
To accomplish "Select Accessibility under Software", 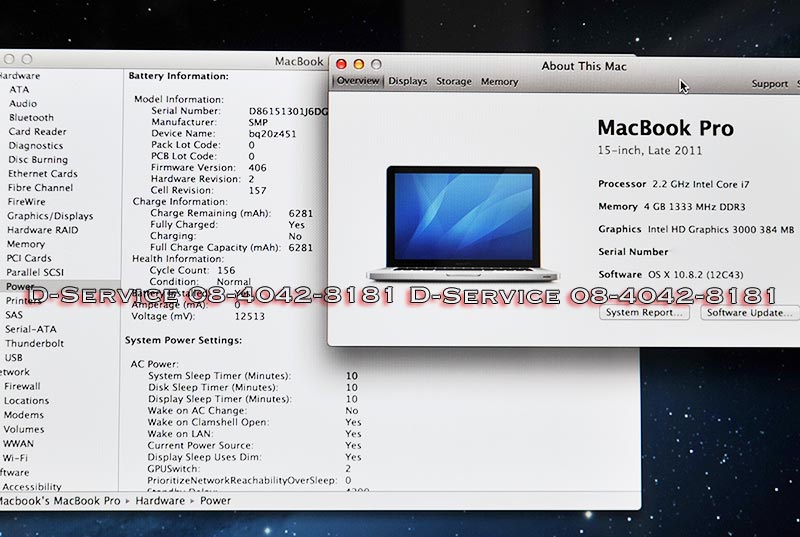I will point(32,487).
